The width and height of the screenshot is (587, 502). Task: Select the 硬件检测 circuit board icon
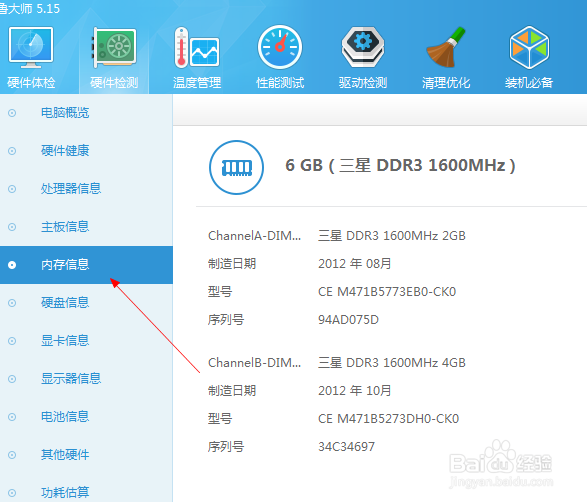[x=114, y=47]
